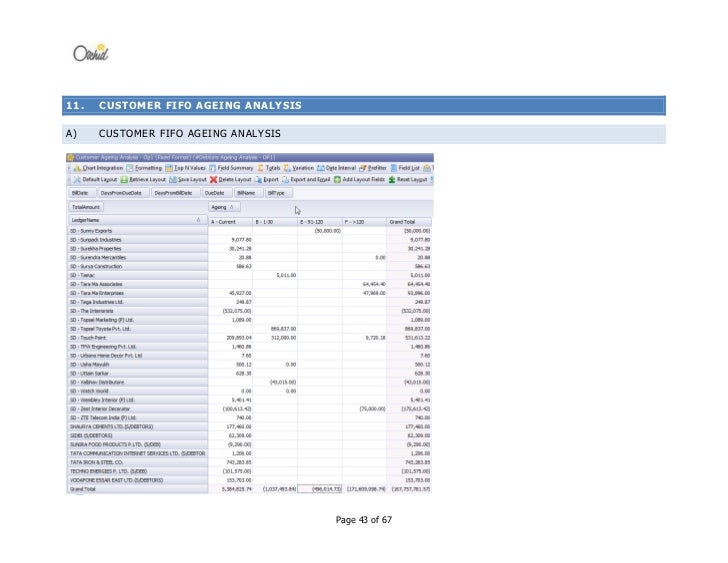Select the SD - Surya Construction row

click(137, 266)
